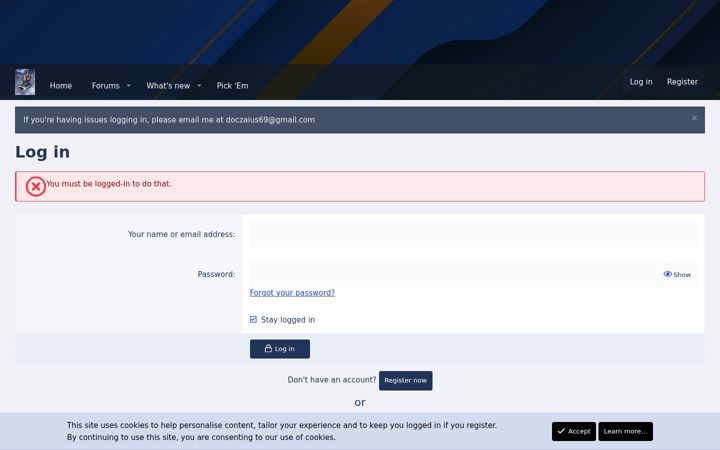Click the red error X icon
720x450 pixels.
(35, 186)
